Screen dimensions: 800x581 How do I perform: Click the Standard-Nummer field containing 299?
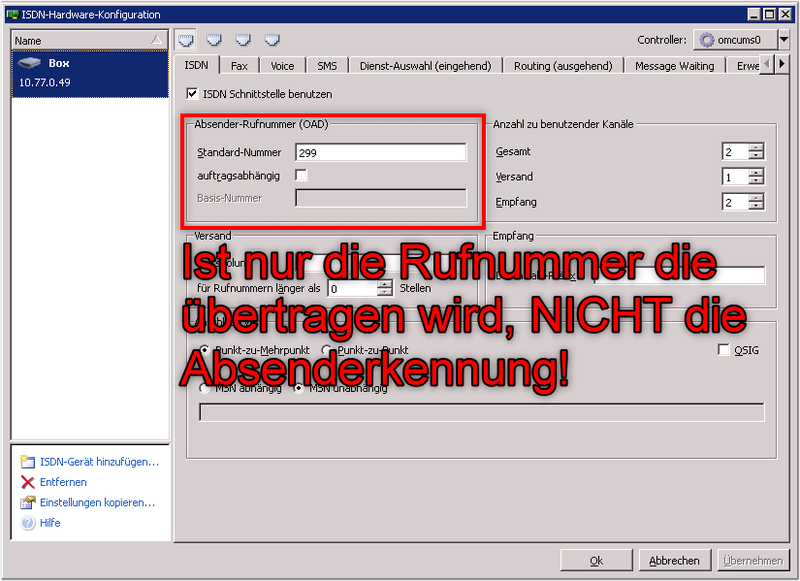pyautogui.click(x=380, y=152)
